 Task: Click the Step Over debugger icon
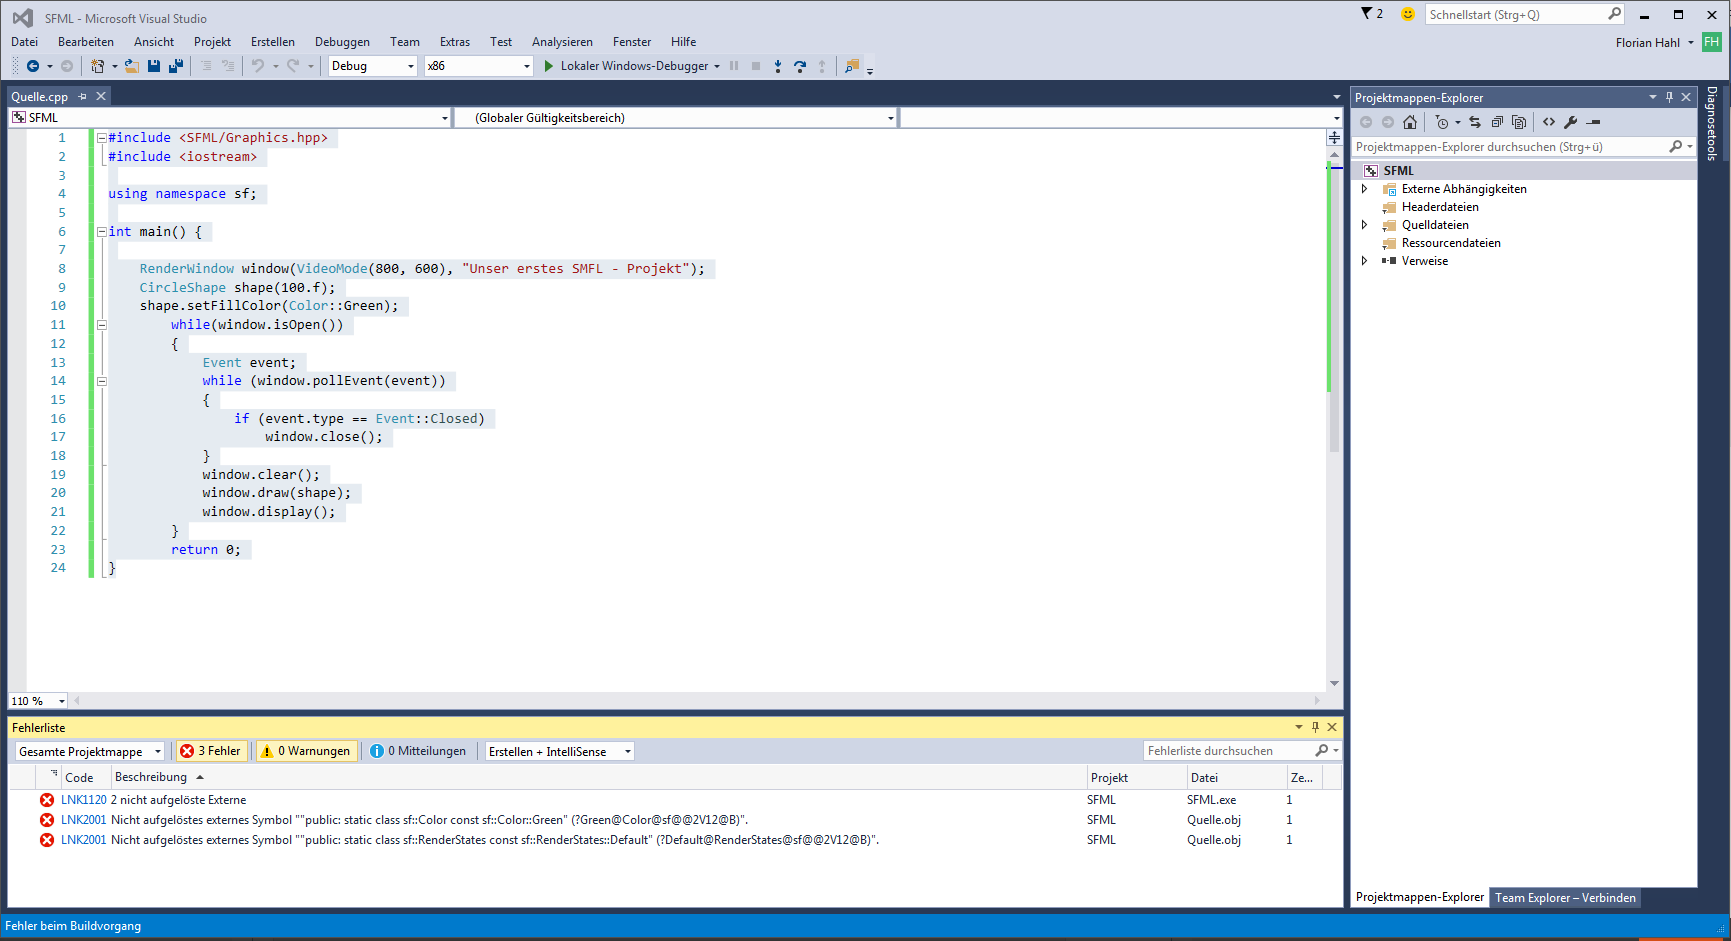(800, 66)
